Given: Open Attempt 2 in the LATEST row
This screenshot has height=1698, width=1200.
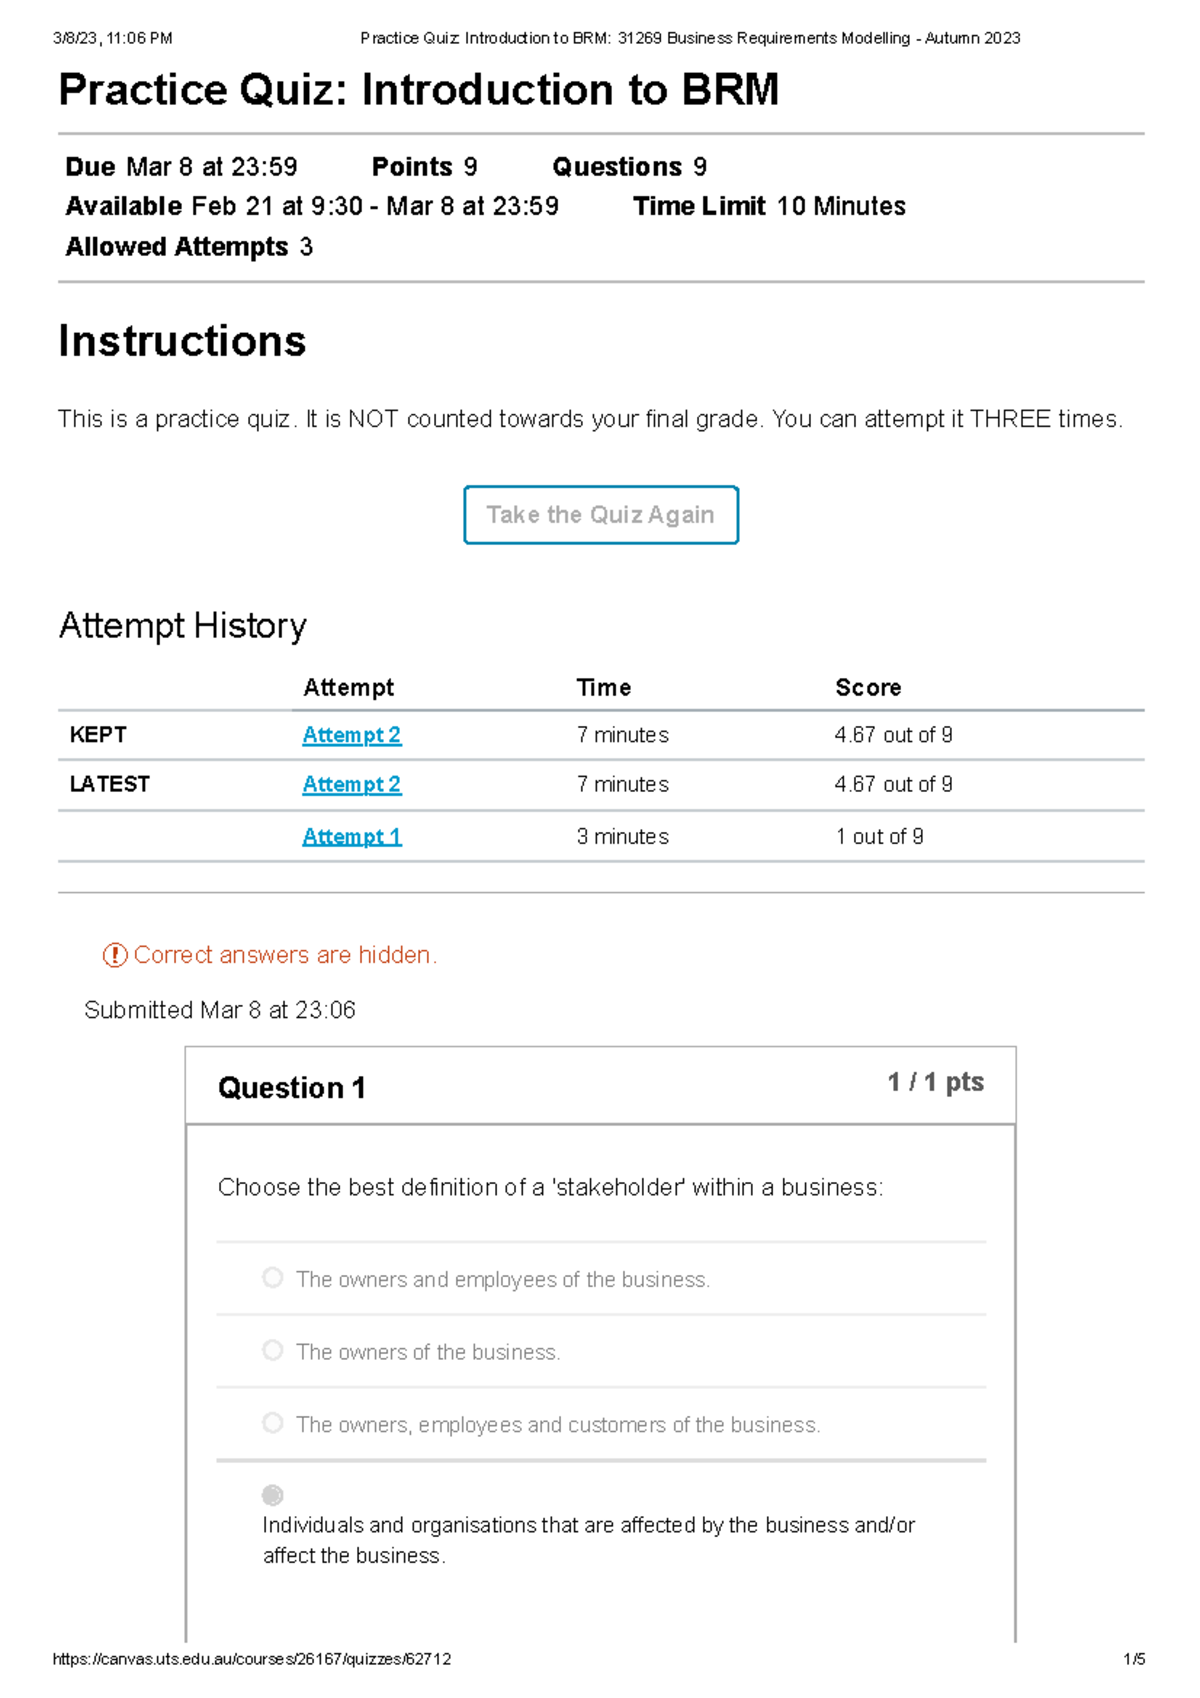Looking at the screenshot, I should click(x=351, y=785).
